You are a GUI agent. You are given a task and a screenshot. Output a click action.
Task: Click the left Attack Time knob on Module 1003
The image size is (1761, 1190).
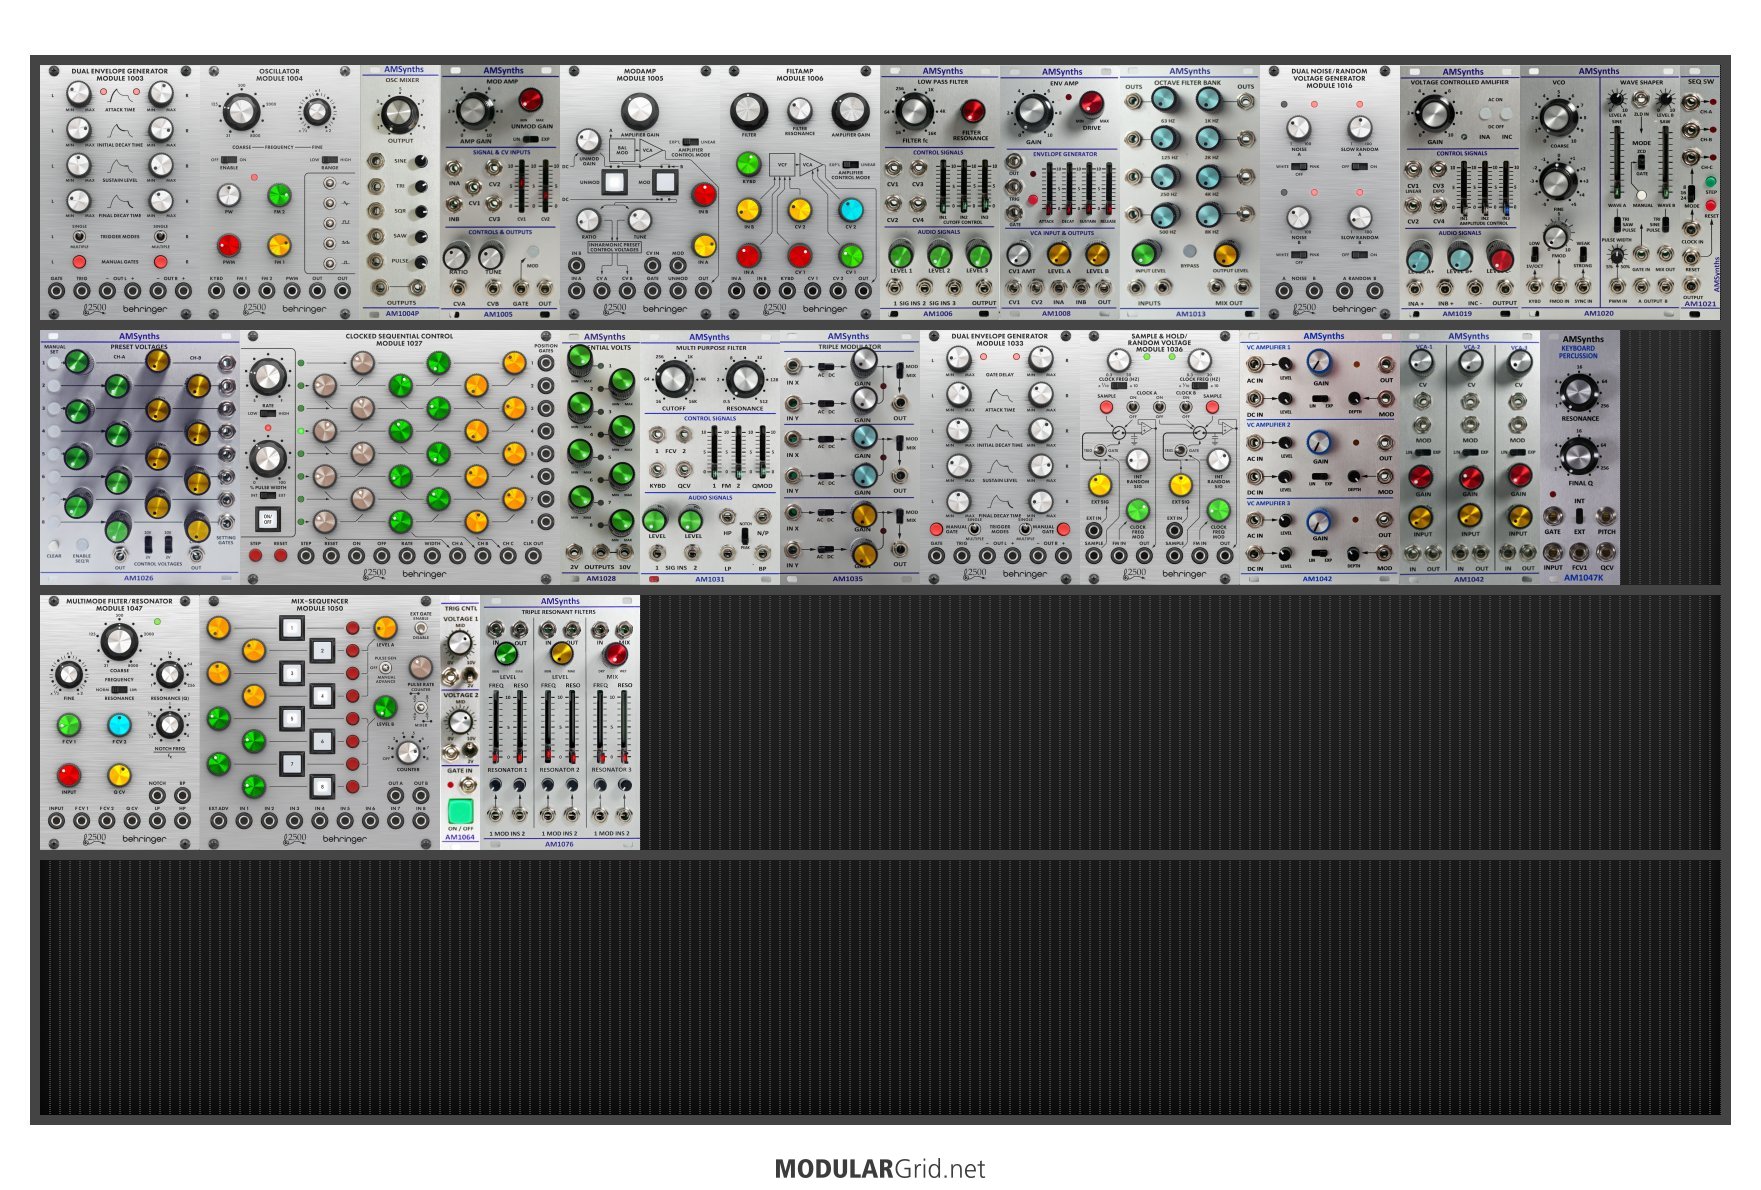coord(79,96)
